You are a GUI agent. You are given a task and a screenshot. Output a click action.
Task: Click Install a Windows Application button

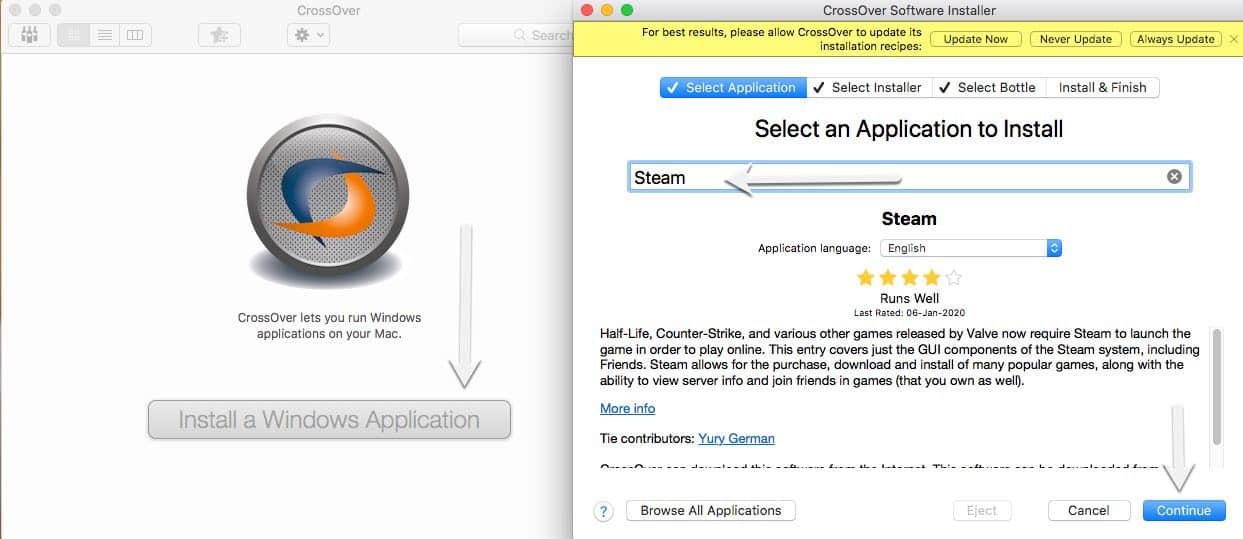coord(329,420)
